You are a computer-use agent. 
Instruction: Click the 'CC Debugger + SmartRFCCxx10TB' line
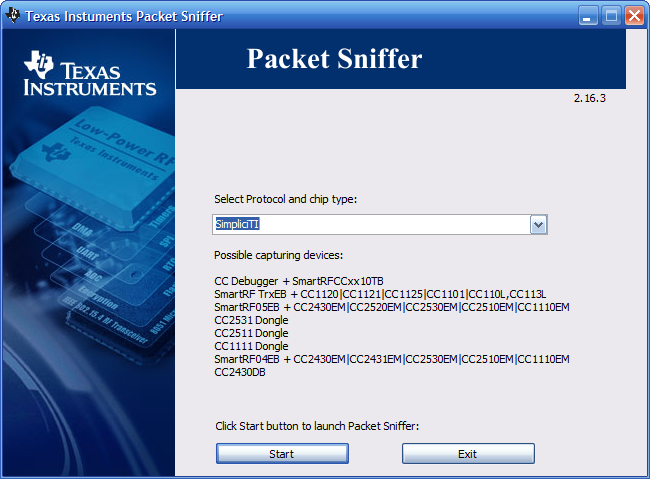(x=298, y=281)
